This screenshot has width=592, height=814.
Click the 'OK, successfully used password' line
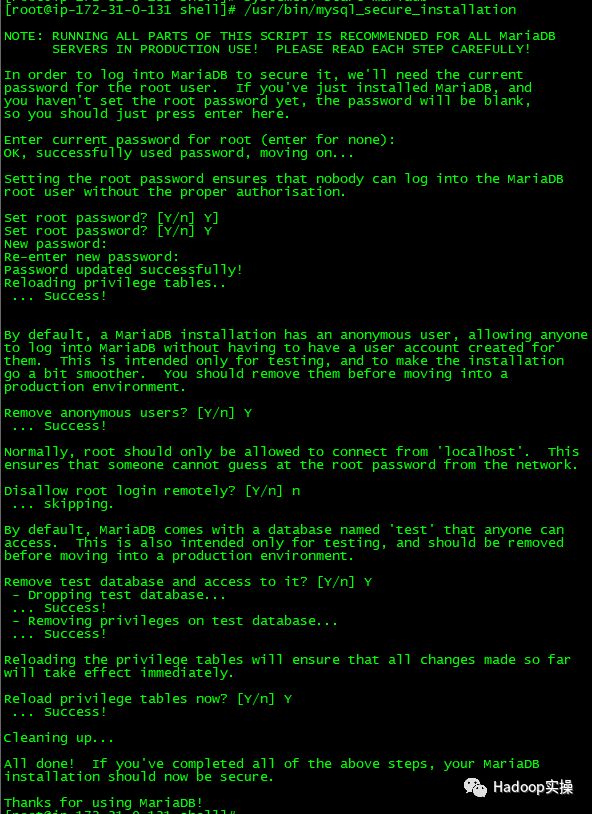pos(179,153)
